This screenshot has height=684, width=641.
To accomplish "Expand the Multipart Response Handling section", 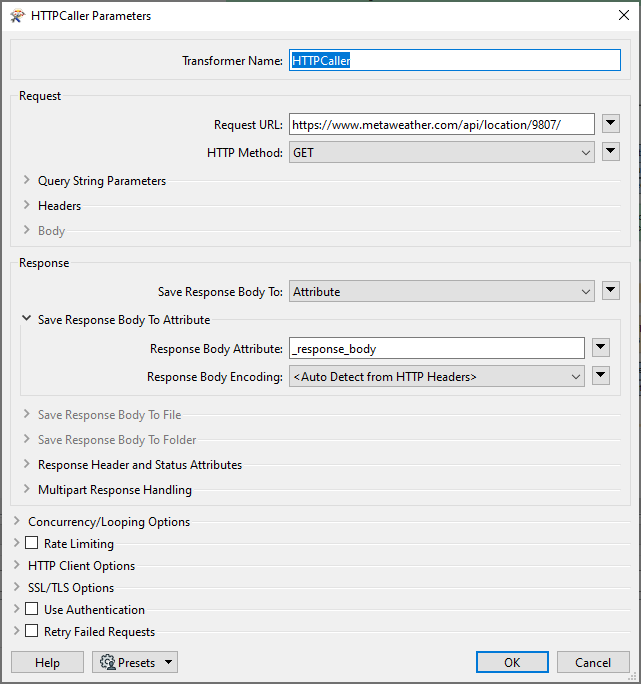I will pos(27,489).
